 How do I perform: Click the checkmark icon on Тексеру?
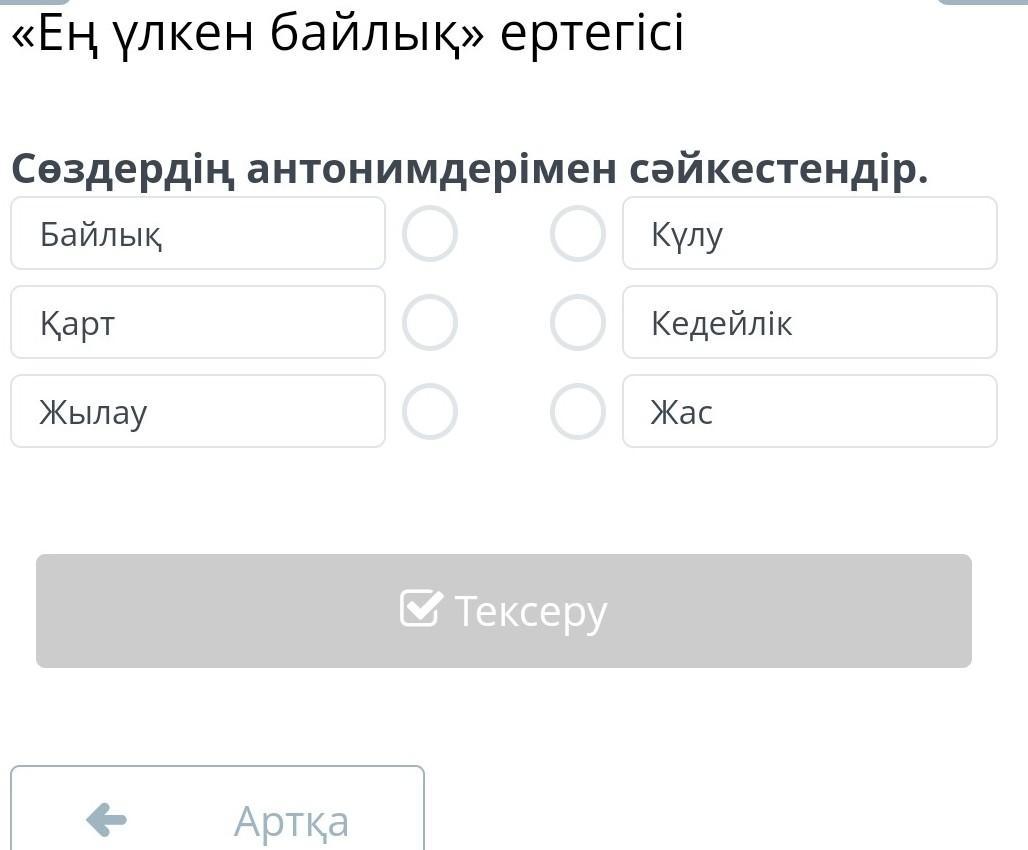pyautogui.click(x=420, y=608)
